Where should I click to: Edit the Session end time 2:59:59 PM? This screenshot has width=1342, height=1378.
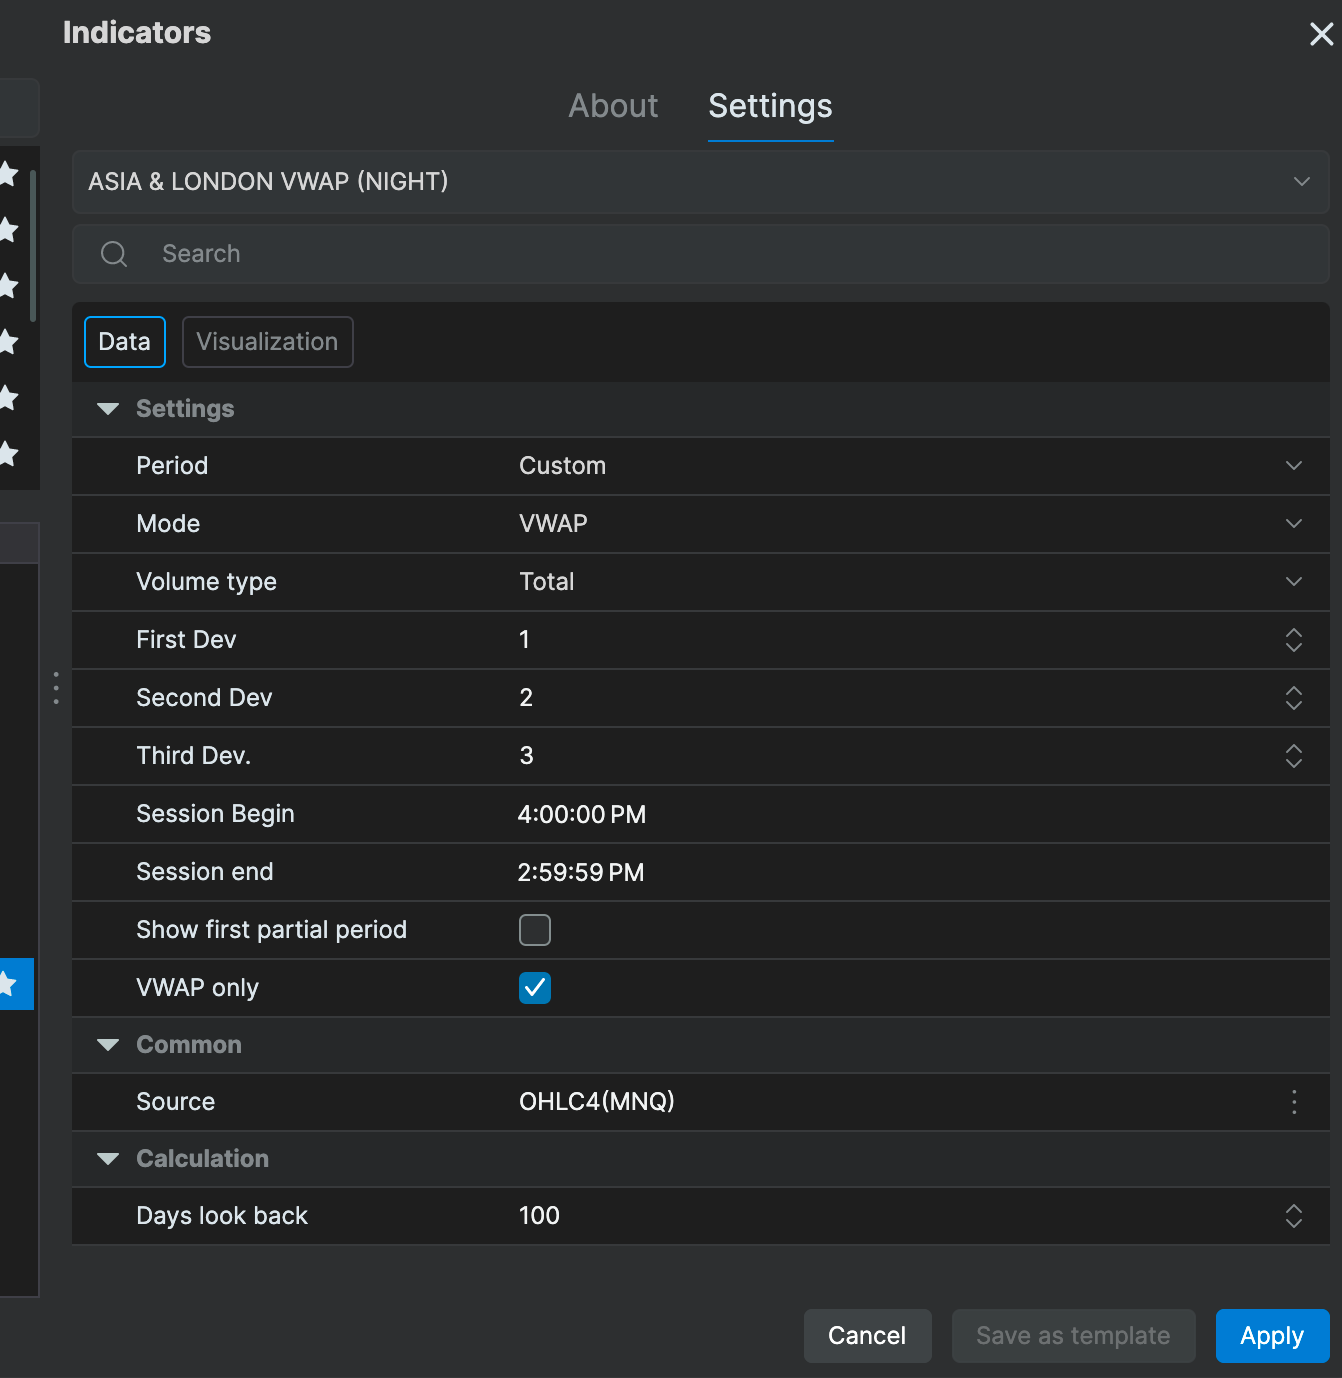pos(581,873)
